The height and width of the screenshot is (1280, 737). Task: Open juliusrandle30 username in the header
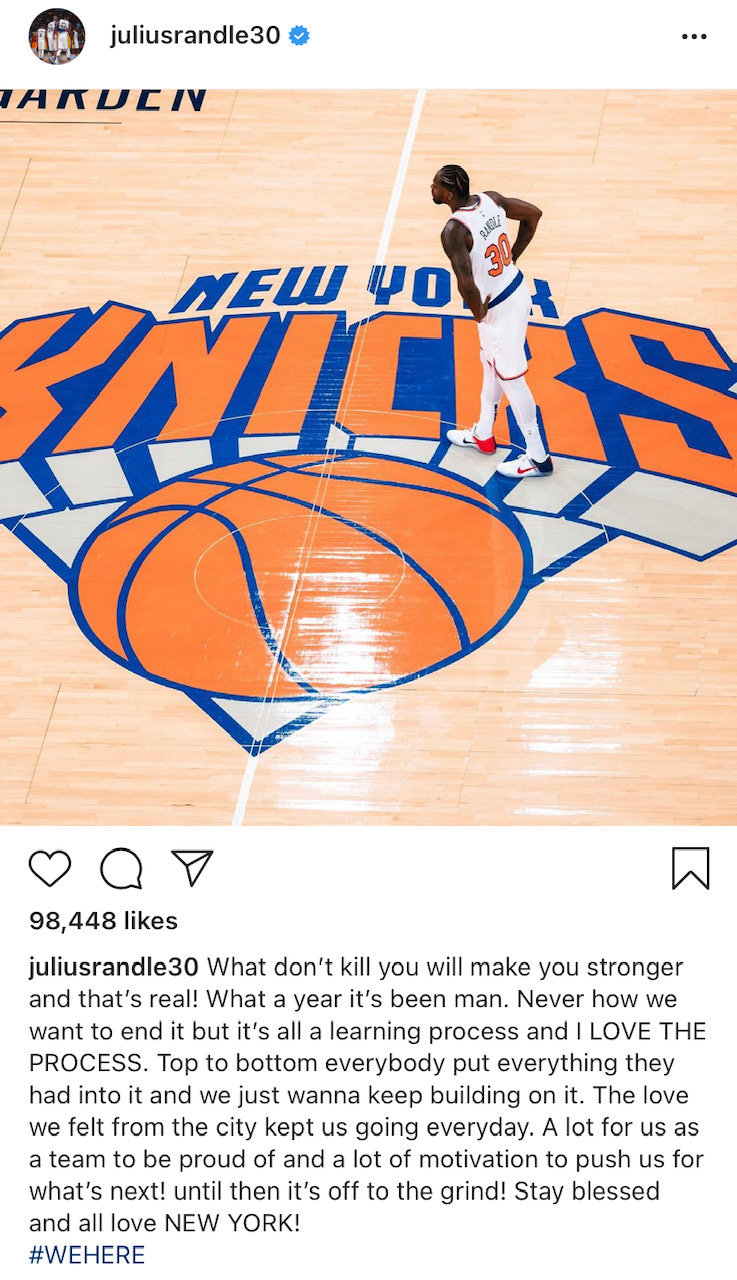pyautogui.click(x=195, y=36)
